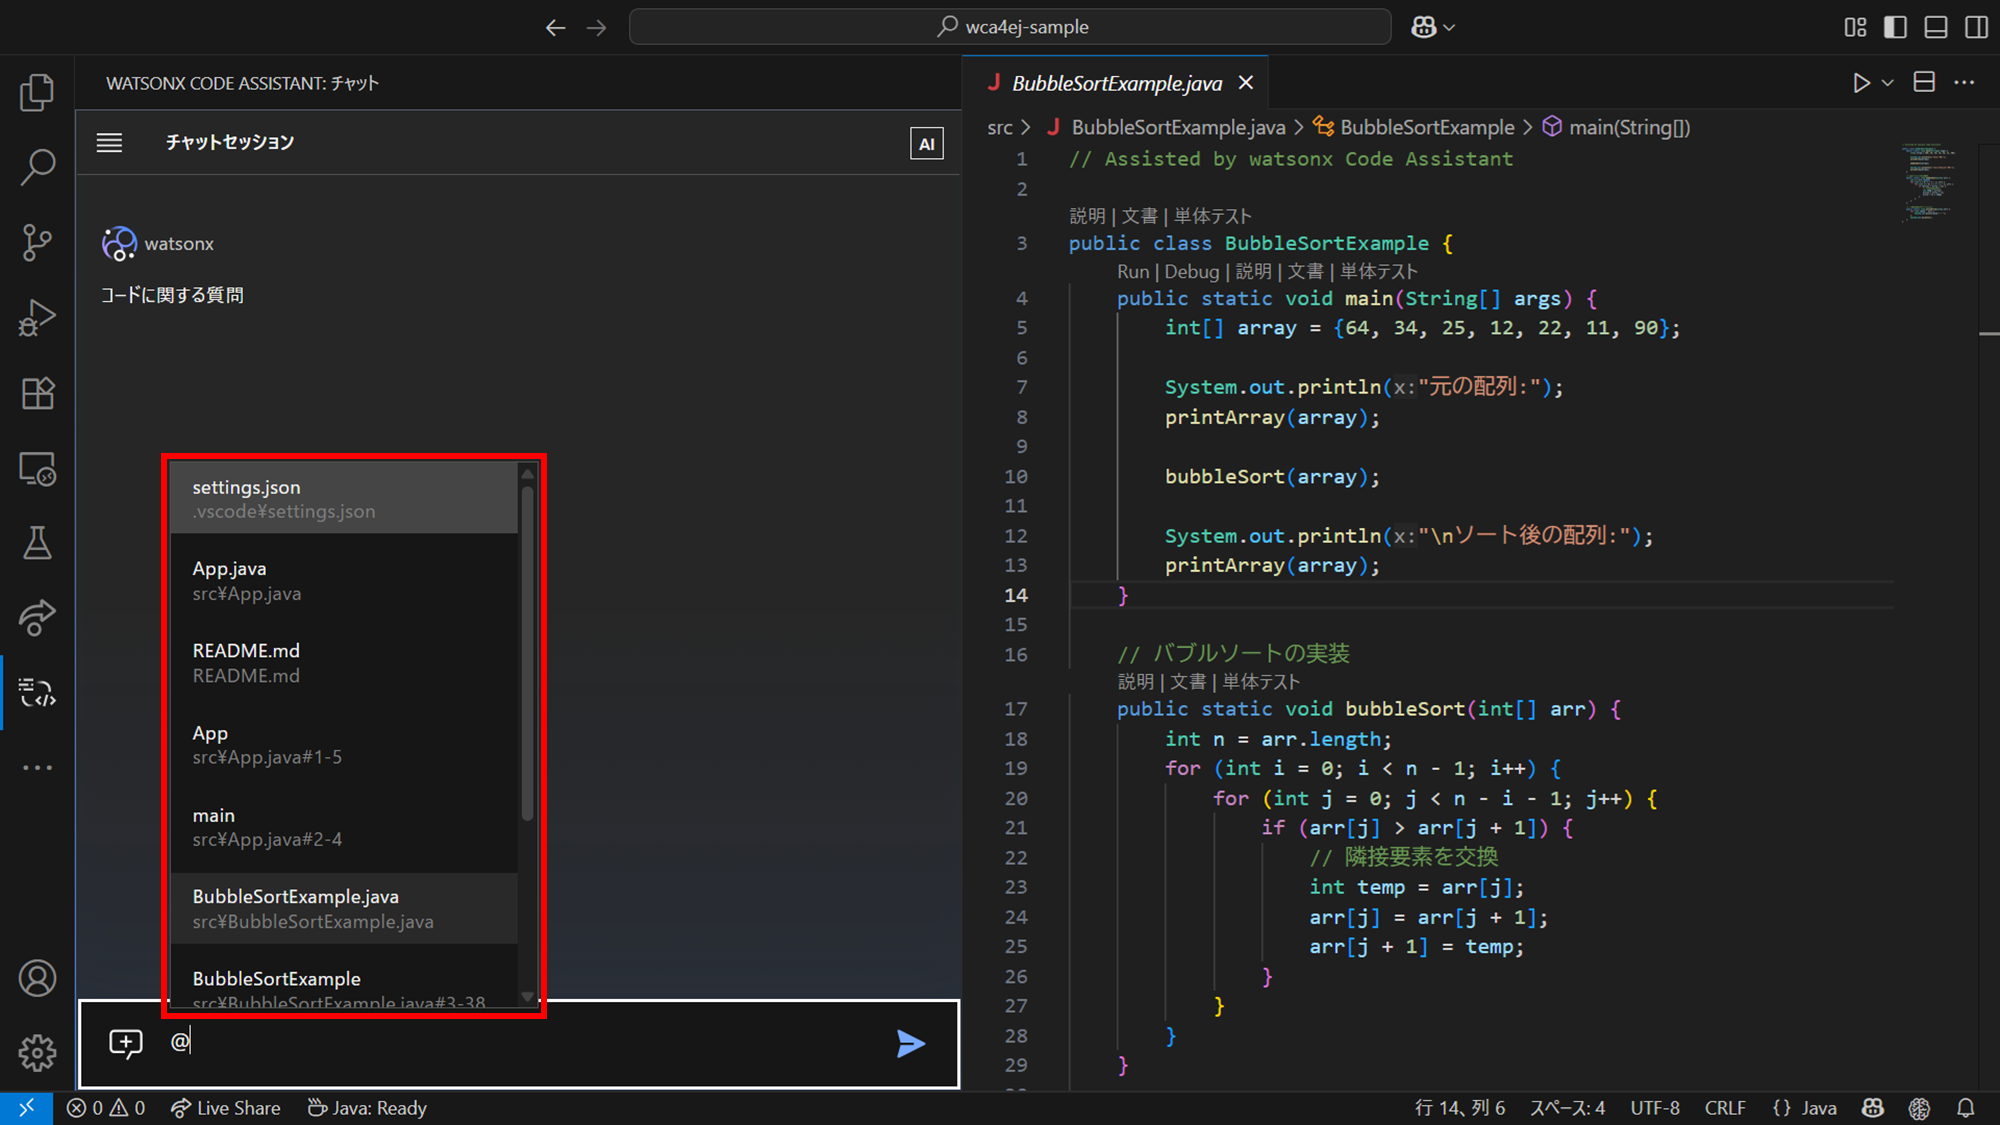Toggle the primary side bar layout

click(x=1895, y=27)
